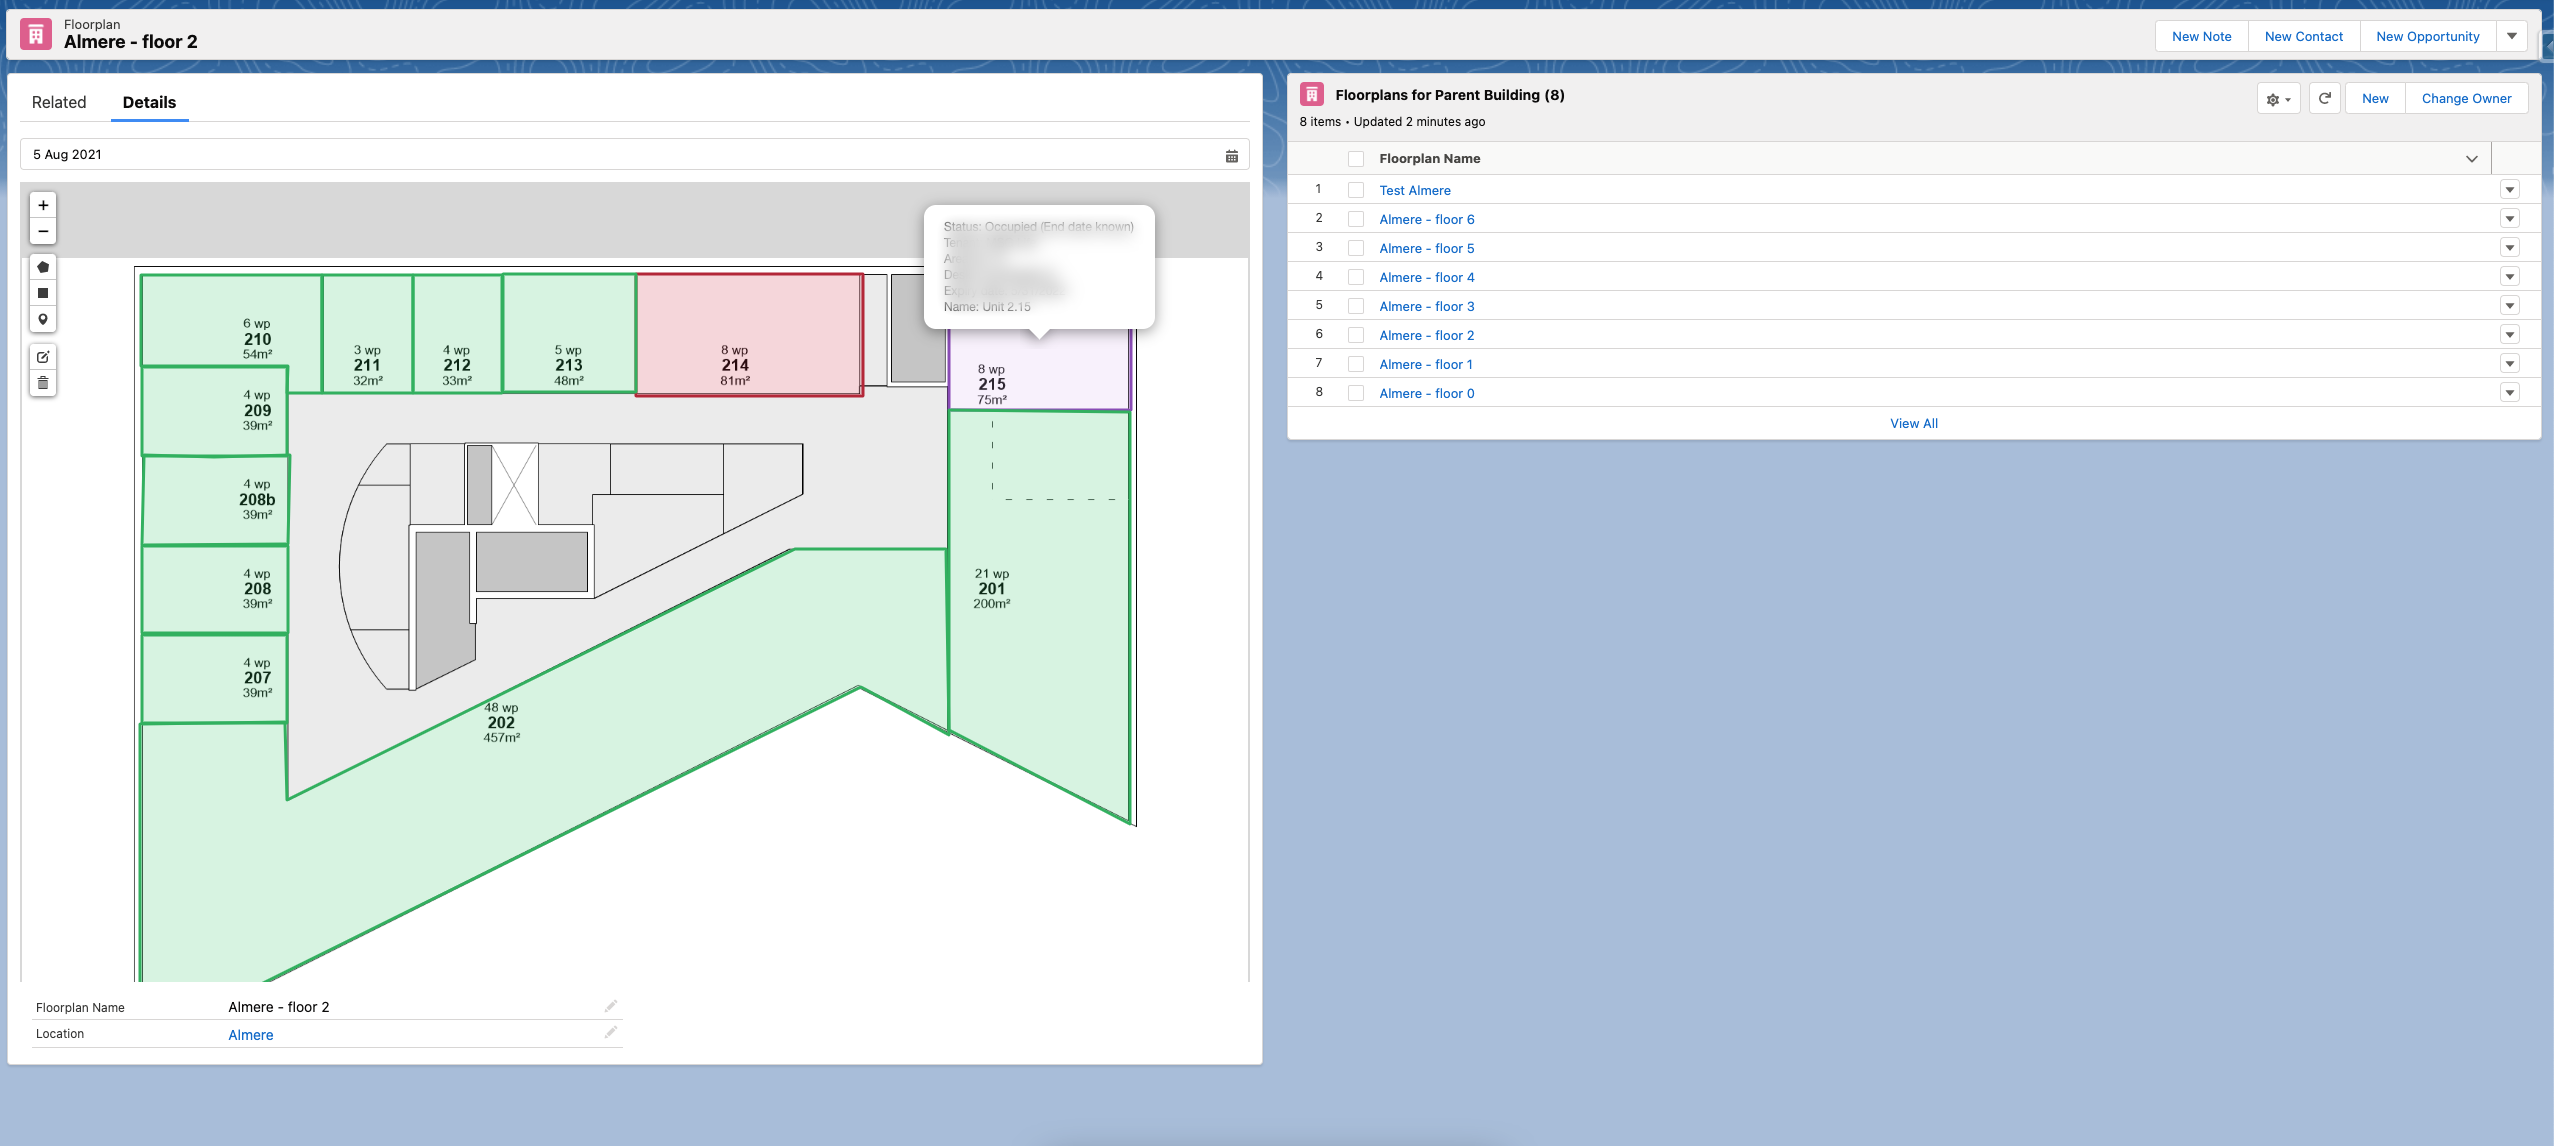Select the place marker tool
This screenshot has height=1146, width=2554.
[43, 319]
